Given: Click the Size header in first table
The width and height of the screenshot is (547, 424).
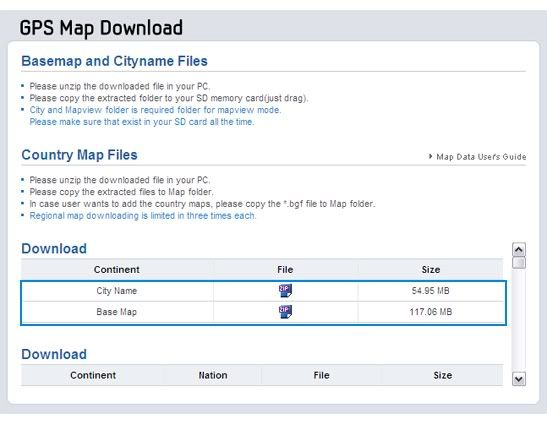Looking at the screenshot, I should click(x=431, y=269).
